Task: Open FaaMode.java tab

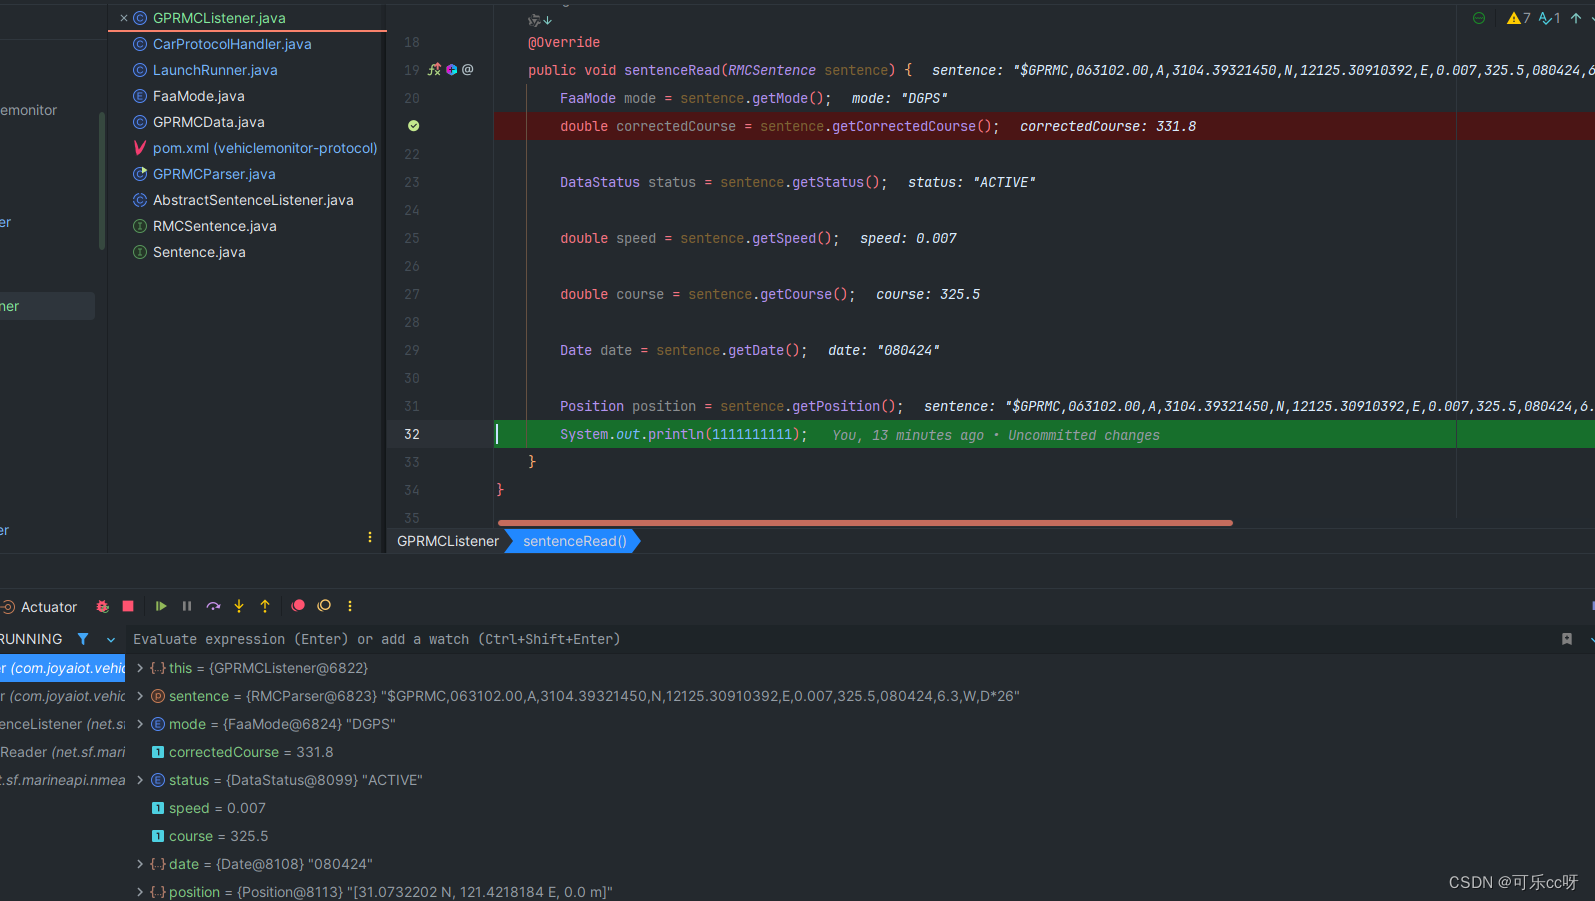Action: coord(198,96)
